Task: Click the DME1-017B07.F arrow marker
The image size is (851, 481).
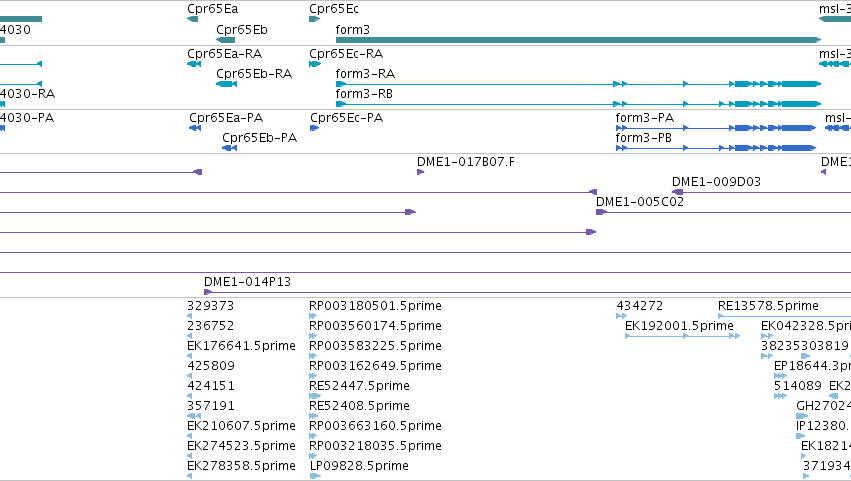Action: click(x=421, y=172)
